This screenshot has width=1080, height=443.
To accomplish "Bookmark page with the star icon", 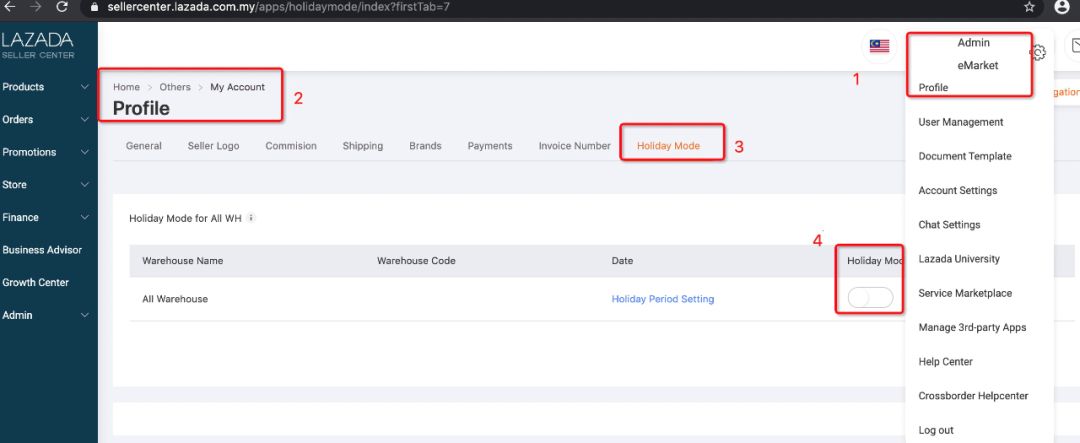I will coord(1029,7).
